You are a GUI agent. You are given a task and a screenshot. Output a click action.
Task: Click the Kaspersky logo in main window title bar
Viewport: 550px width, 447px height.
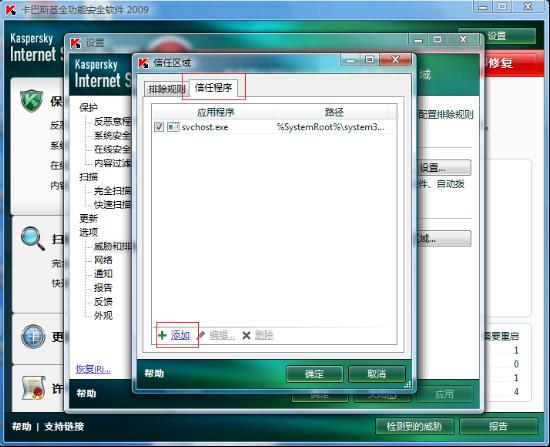[11, 10]
